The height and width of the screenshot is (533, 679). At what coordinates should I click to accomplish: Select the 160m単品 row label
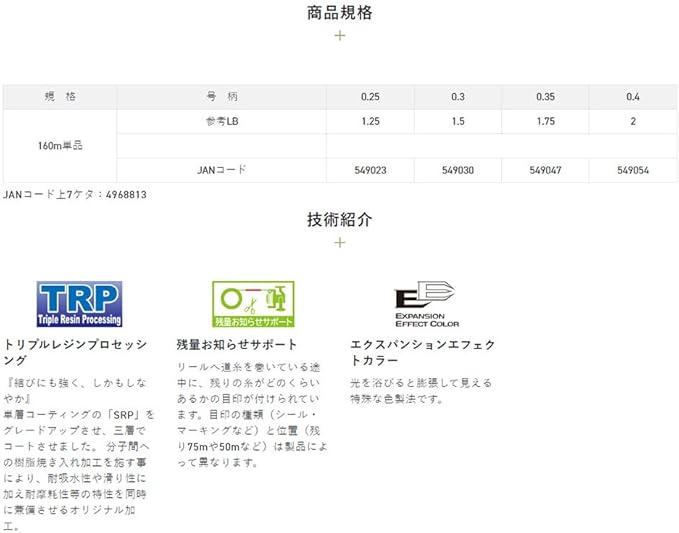coord(60,145)
